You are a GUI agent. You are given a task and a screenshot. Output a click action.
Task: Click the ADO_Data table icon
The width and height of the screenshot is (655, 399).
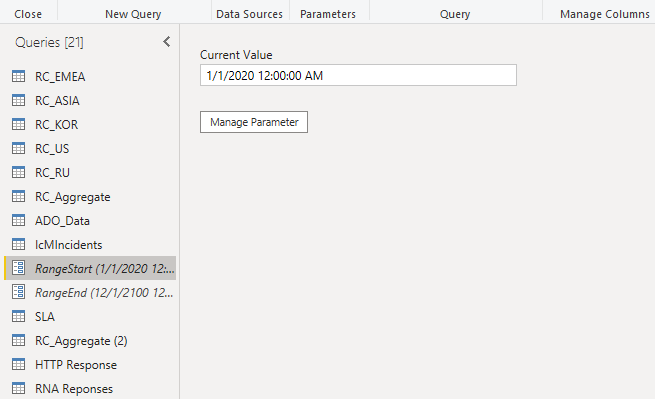coord(18,220)
